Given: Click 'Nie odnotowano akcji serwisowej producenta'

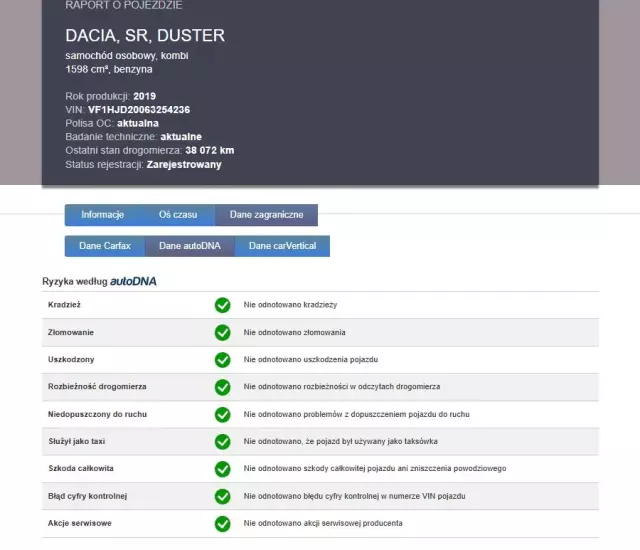Looking at the screenshot, I should coord(323,523).
